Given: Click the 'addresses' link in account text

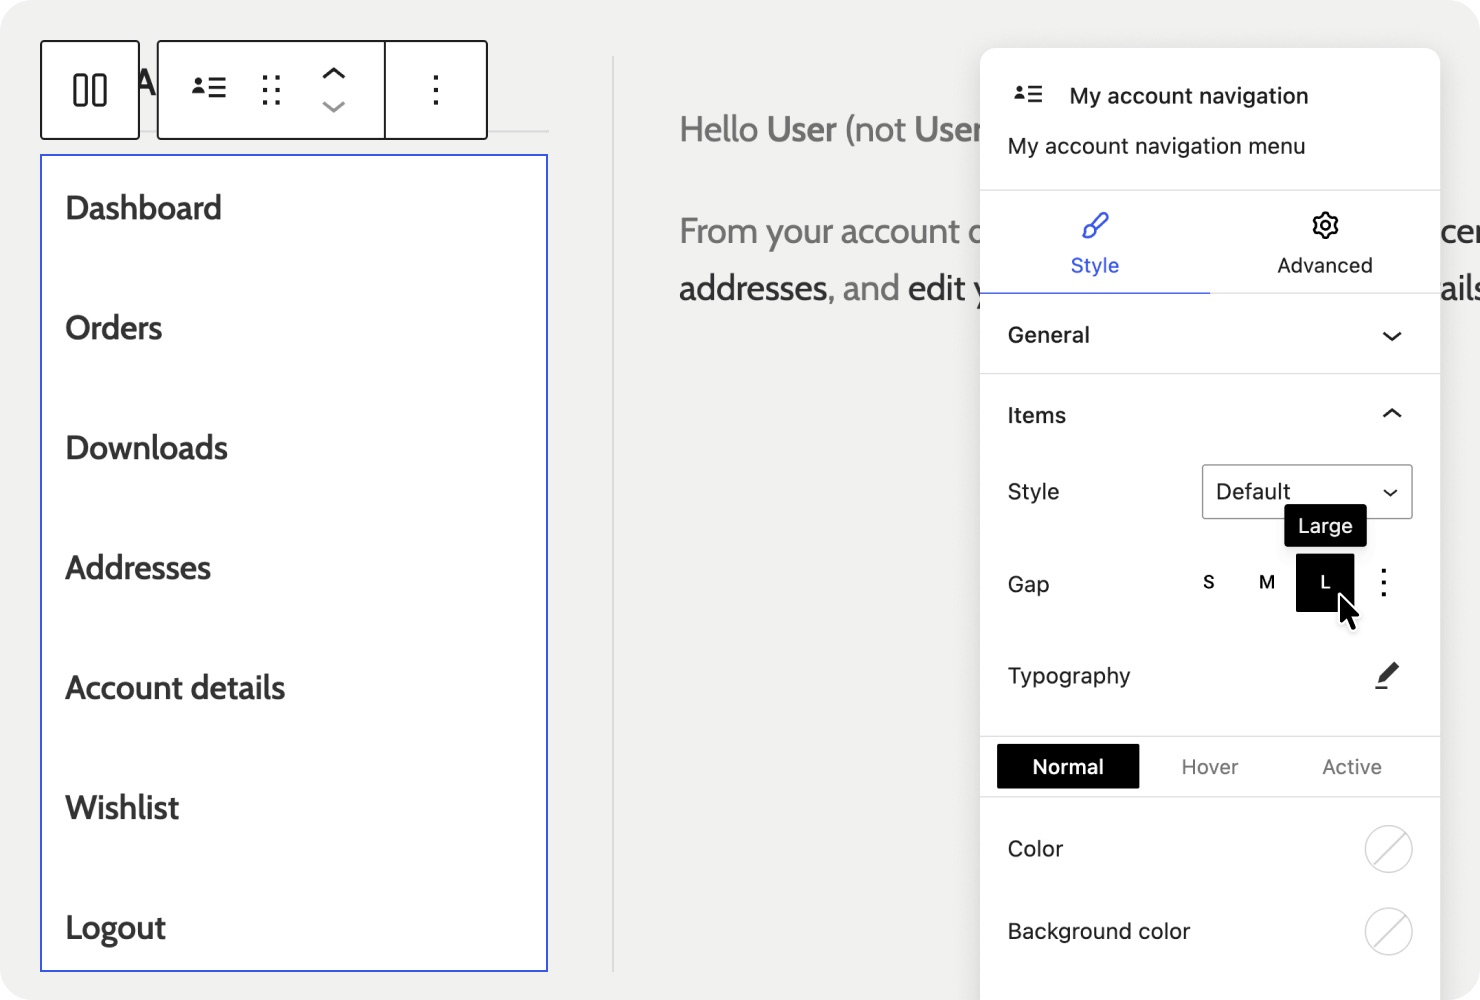Looking at the screenshot, I should coord(755,289).
